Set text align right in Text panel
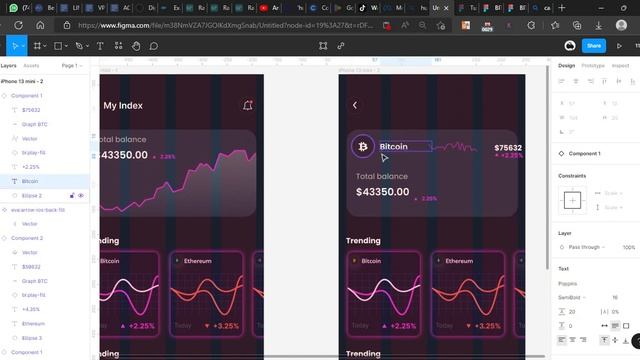 (x=583, y=340)
